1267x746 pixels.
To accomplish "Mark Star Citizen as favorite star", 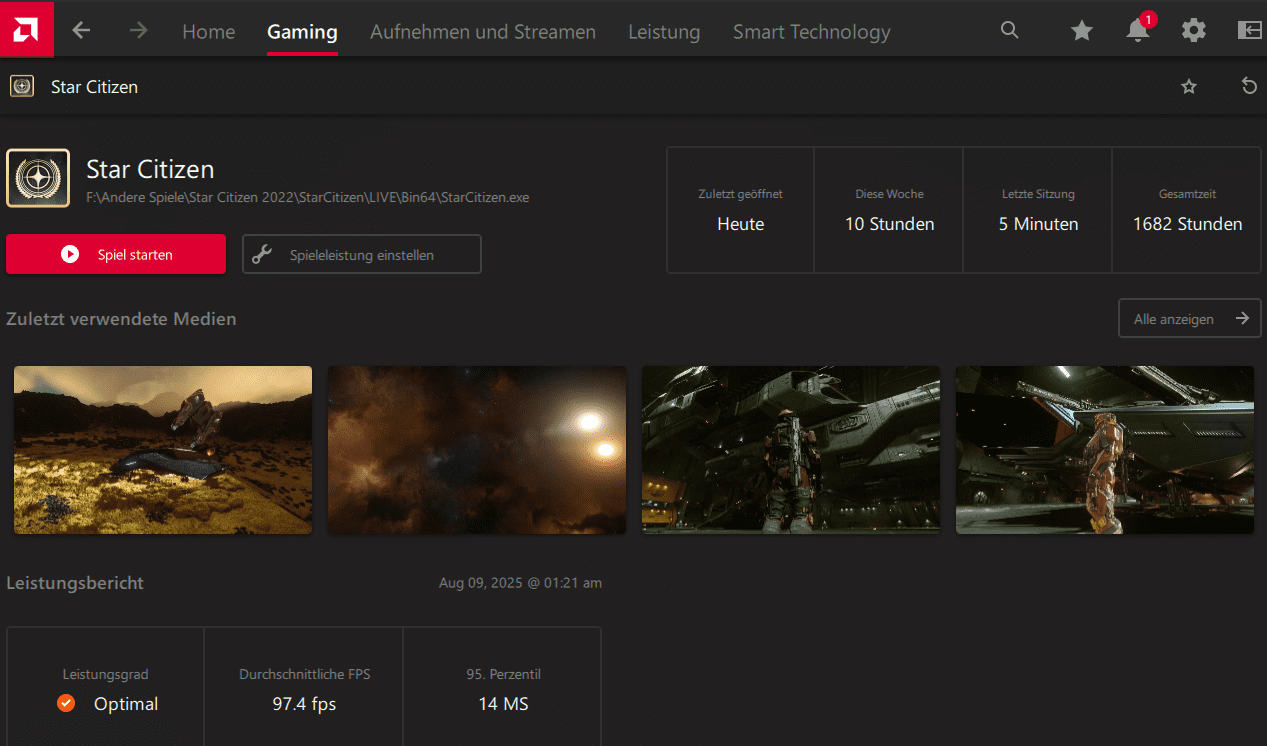I will point(1189,87).
